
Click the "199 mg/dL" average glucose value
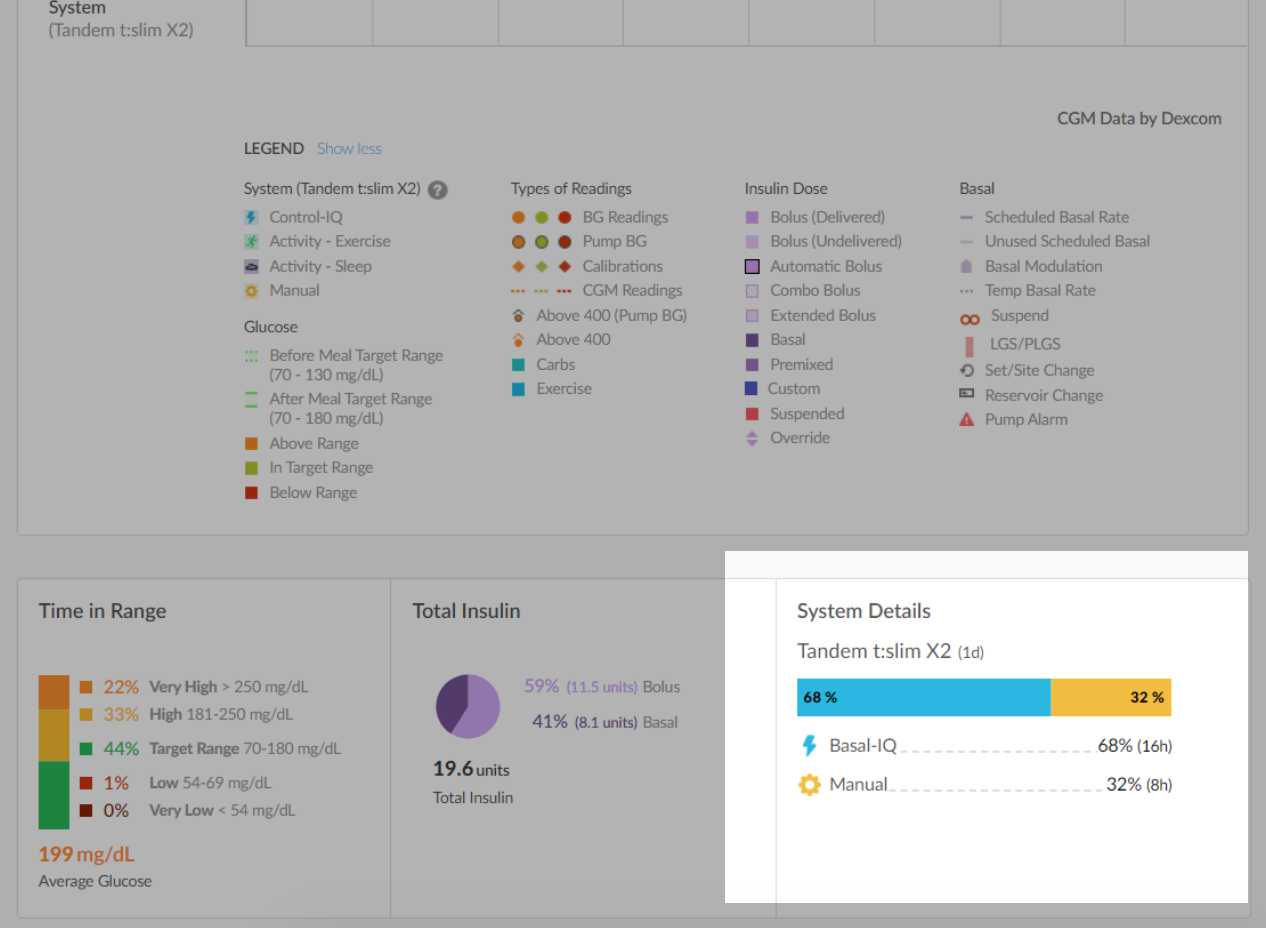tap(86, 855)
